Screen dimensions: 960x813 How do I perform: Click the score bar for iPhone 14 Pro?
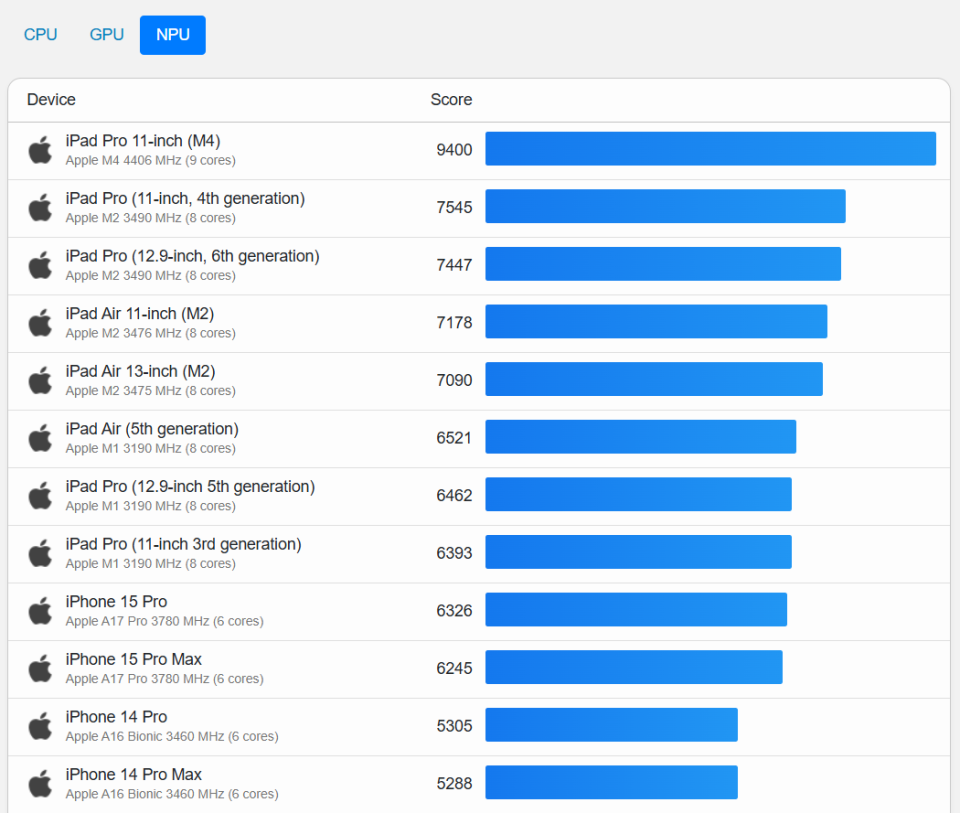pyautogui.click(x=611, y=725)
